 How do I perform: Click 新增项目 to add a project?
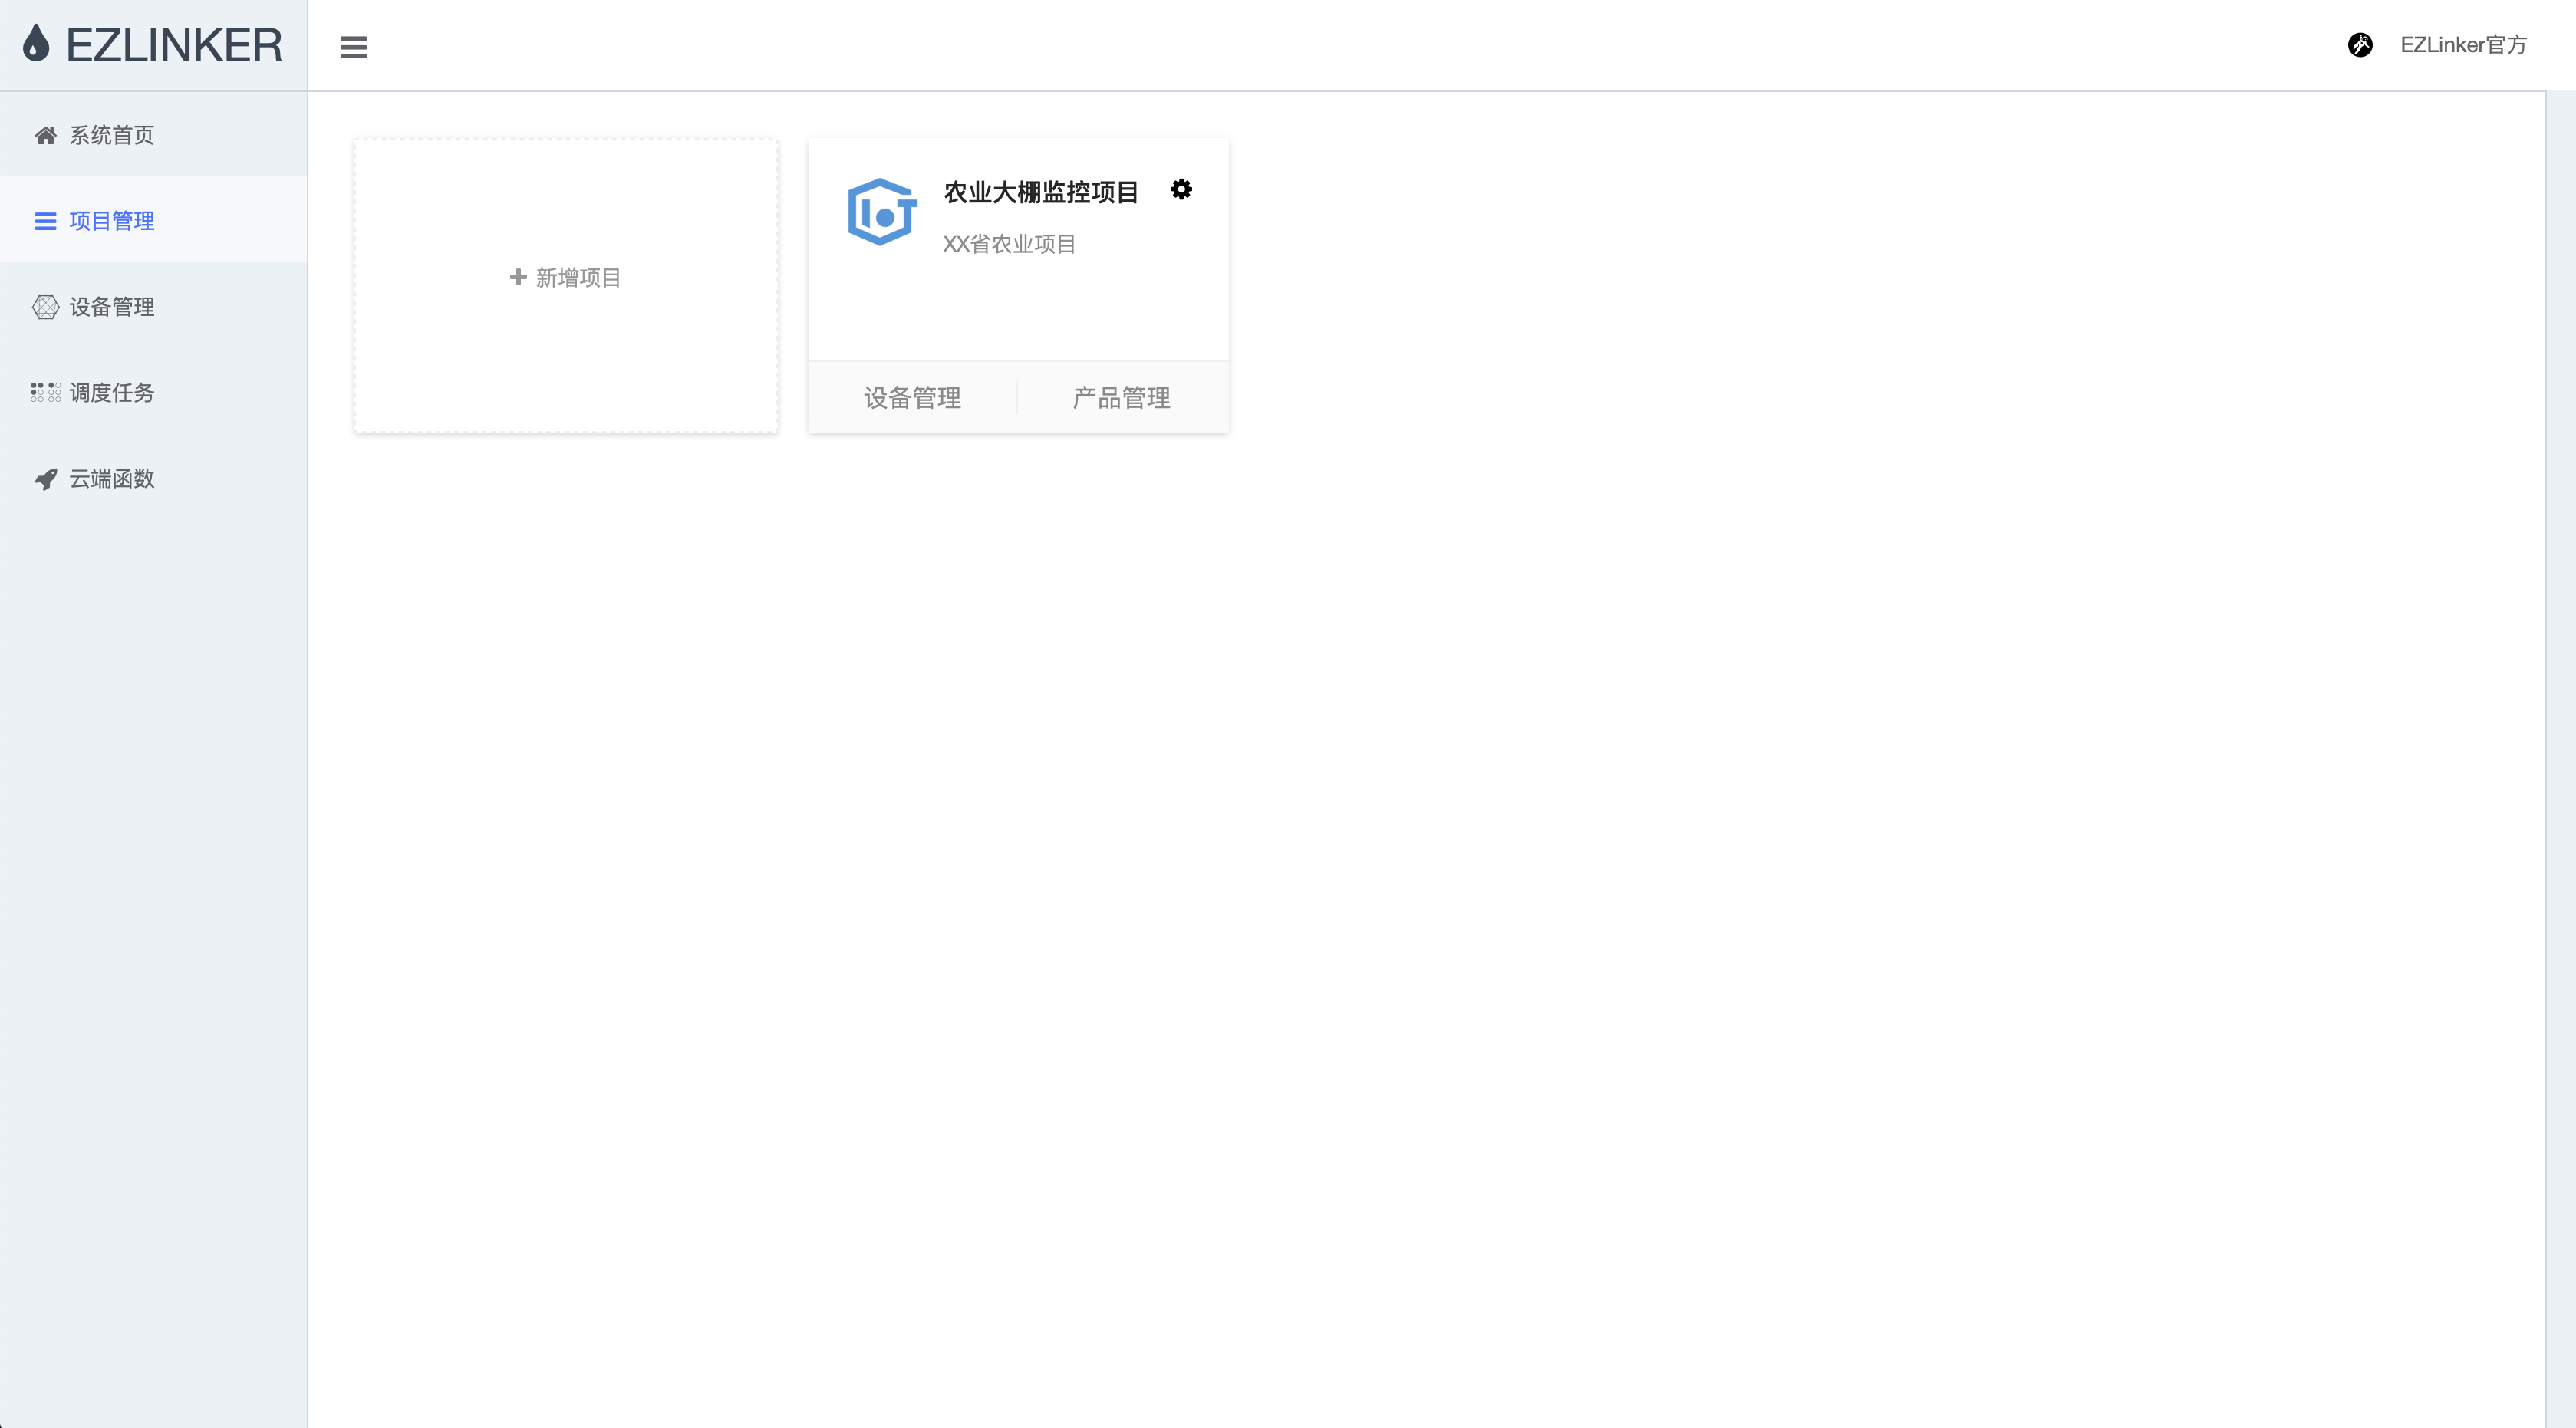(x=566, y=285)
